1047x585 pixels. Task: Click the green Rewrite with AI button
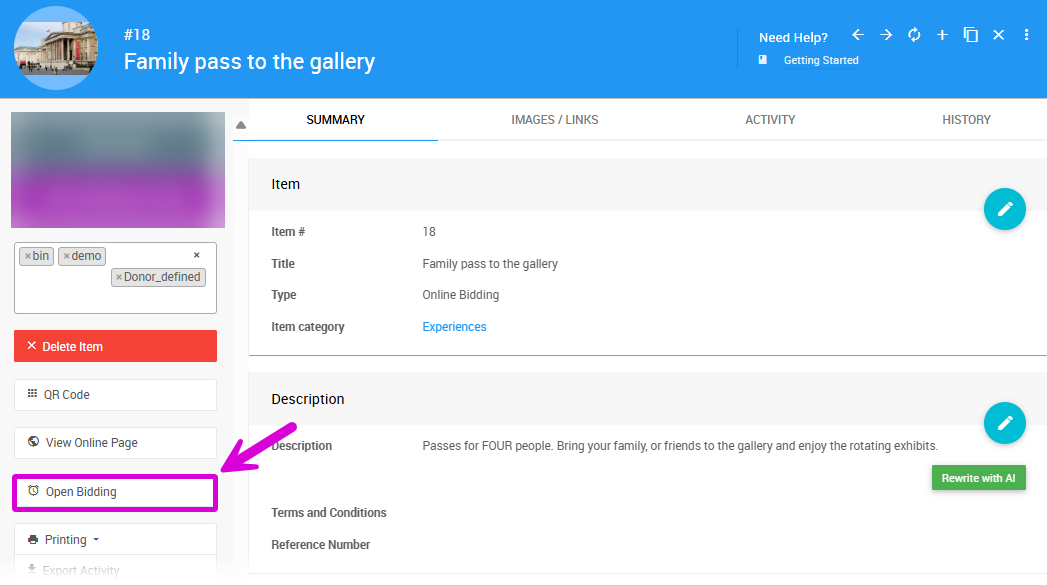(x=978, y=478)
